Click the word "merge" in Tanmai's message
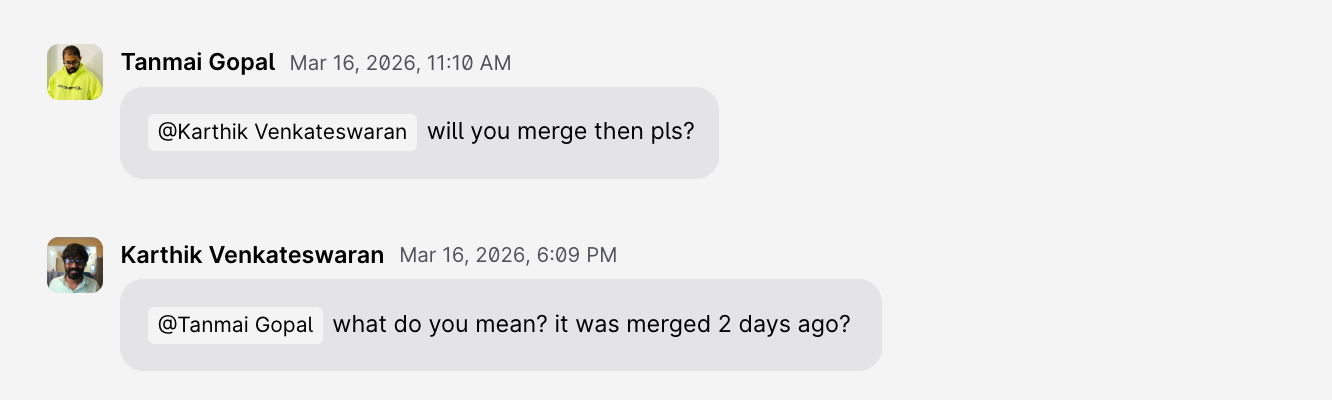This screenshot has width=1332, height=400. tap(551, 132)
